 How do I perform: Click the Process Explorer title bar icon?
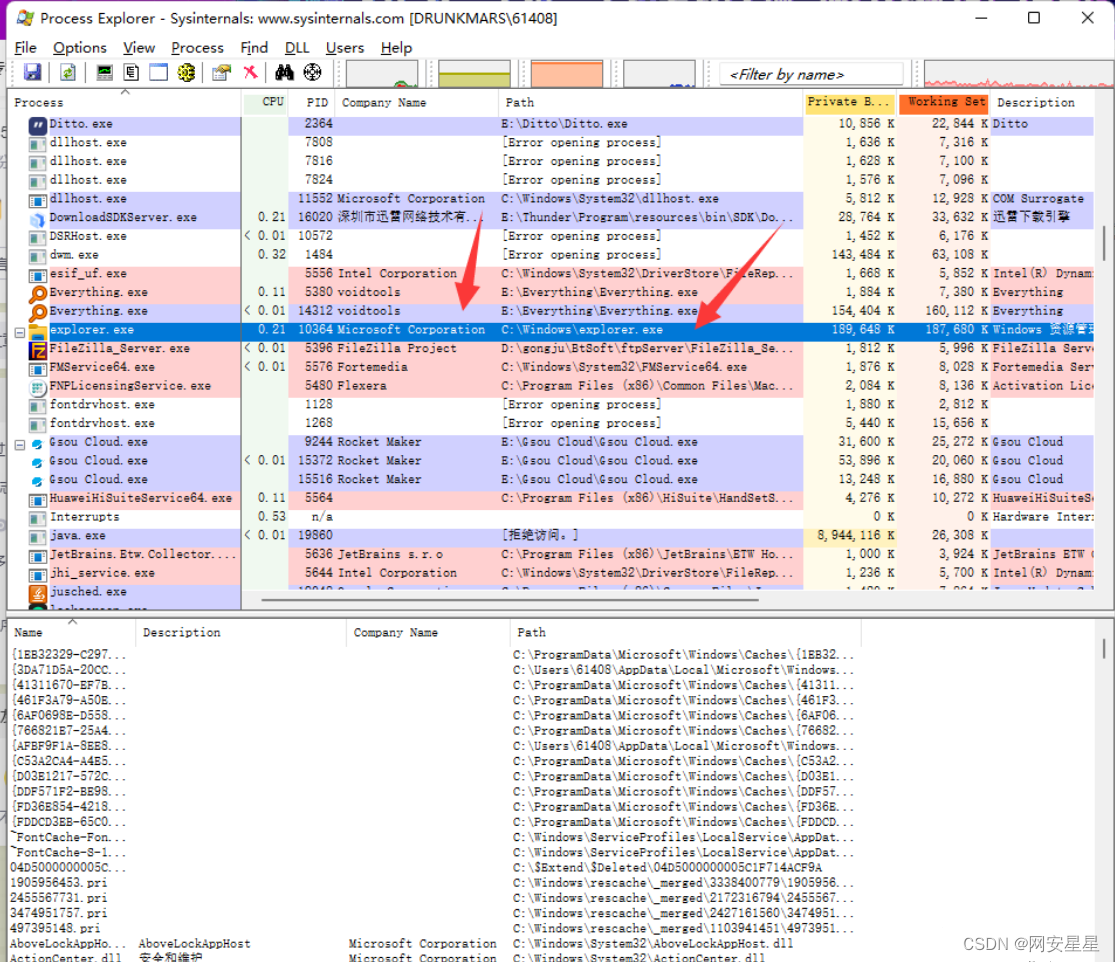tap(25, 18)
